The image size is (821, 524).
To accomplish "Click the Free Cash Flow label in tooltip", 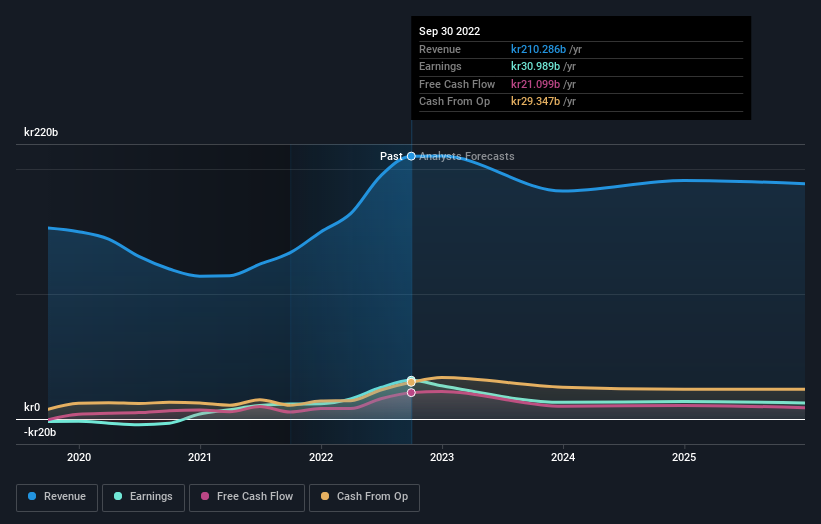I will pyautogui.click(x=457, y=84).
